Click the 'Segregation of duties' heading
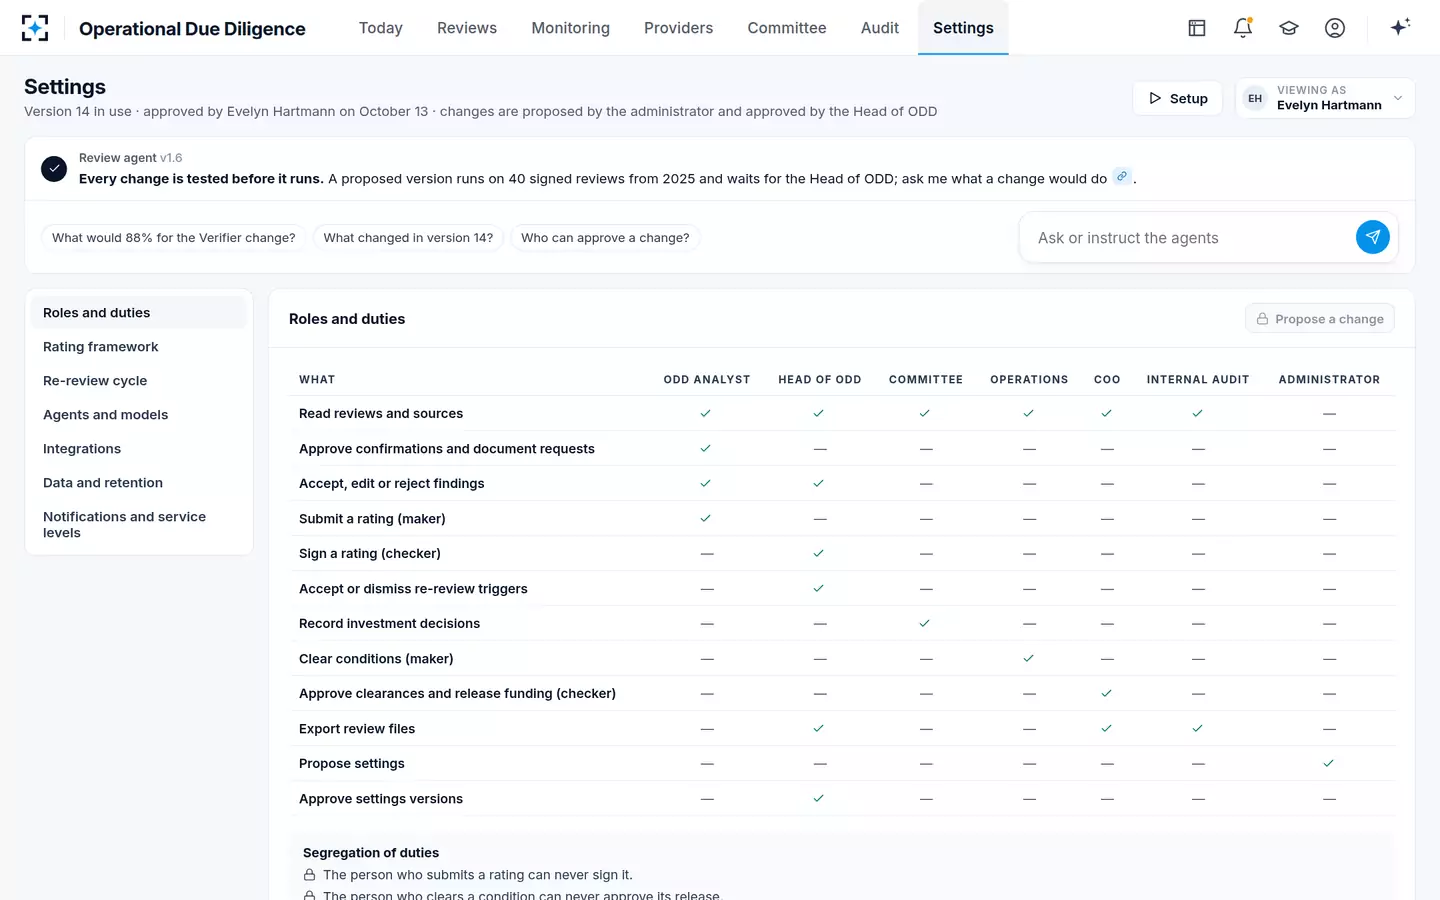Image resolution: width=1440 pixels, height=900 pixels. pos(371,853)
